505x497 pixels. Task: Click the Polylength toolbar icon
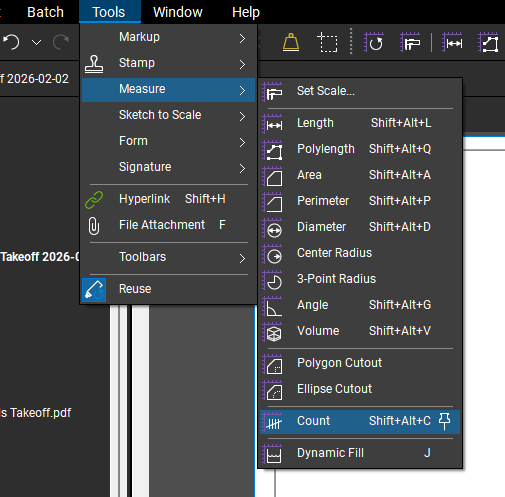point(488,42)
